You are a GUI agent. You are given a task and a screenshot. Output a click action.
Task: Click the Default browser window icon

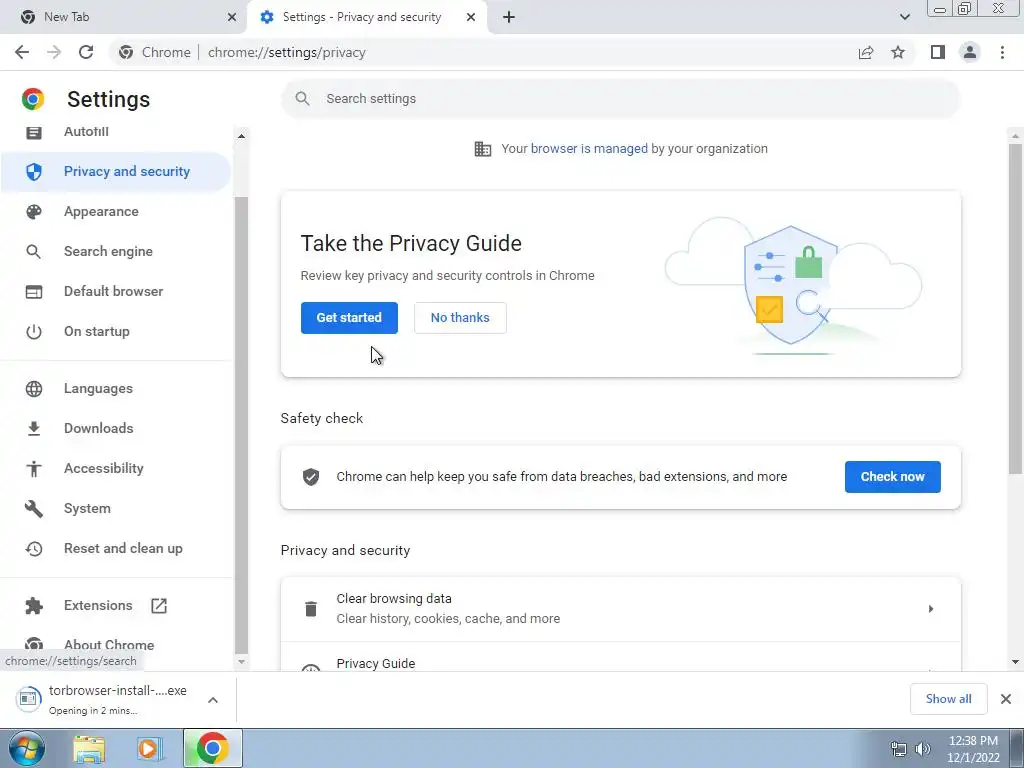33,291
